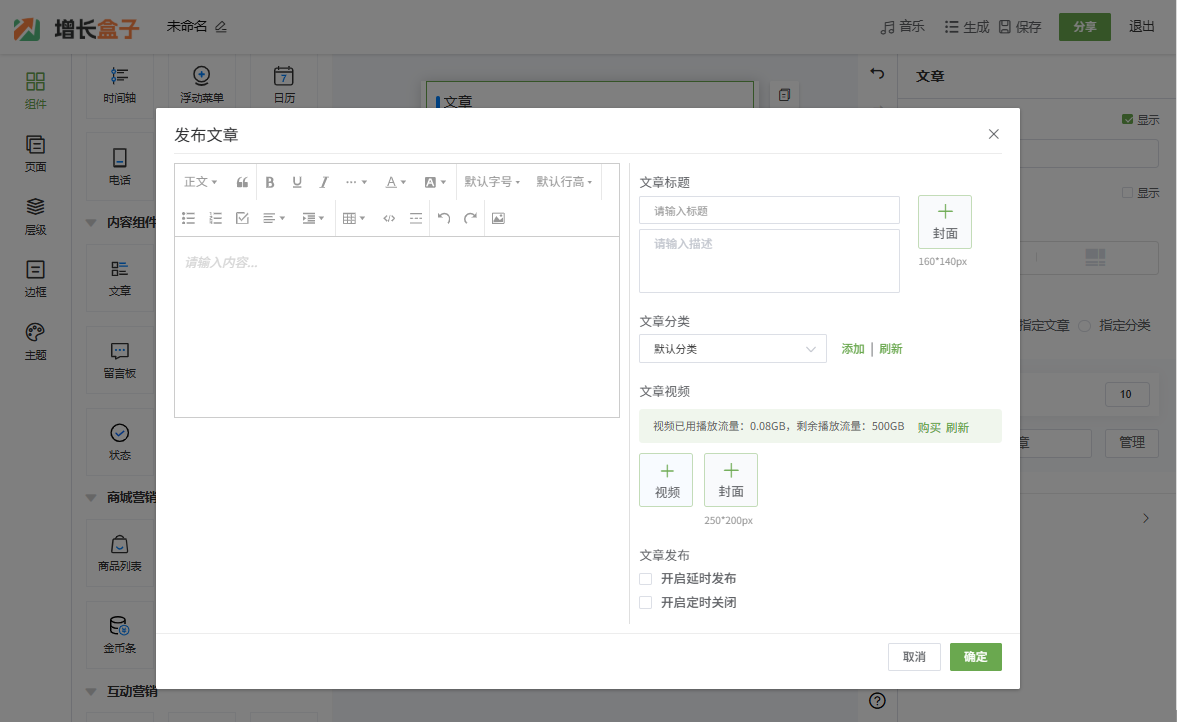Viewport: 1177px width, 722px height.
Task: Apply underline formatting in the editor toolbar
Action: [x=297, y=182]
